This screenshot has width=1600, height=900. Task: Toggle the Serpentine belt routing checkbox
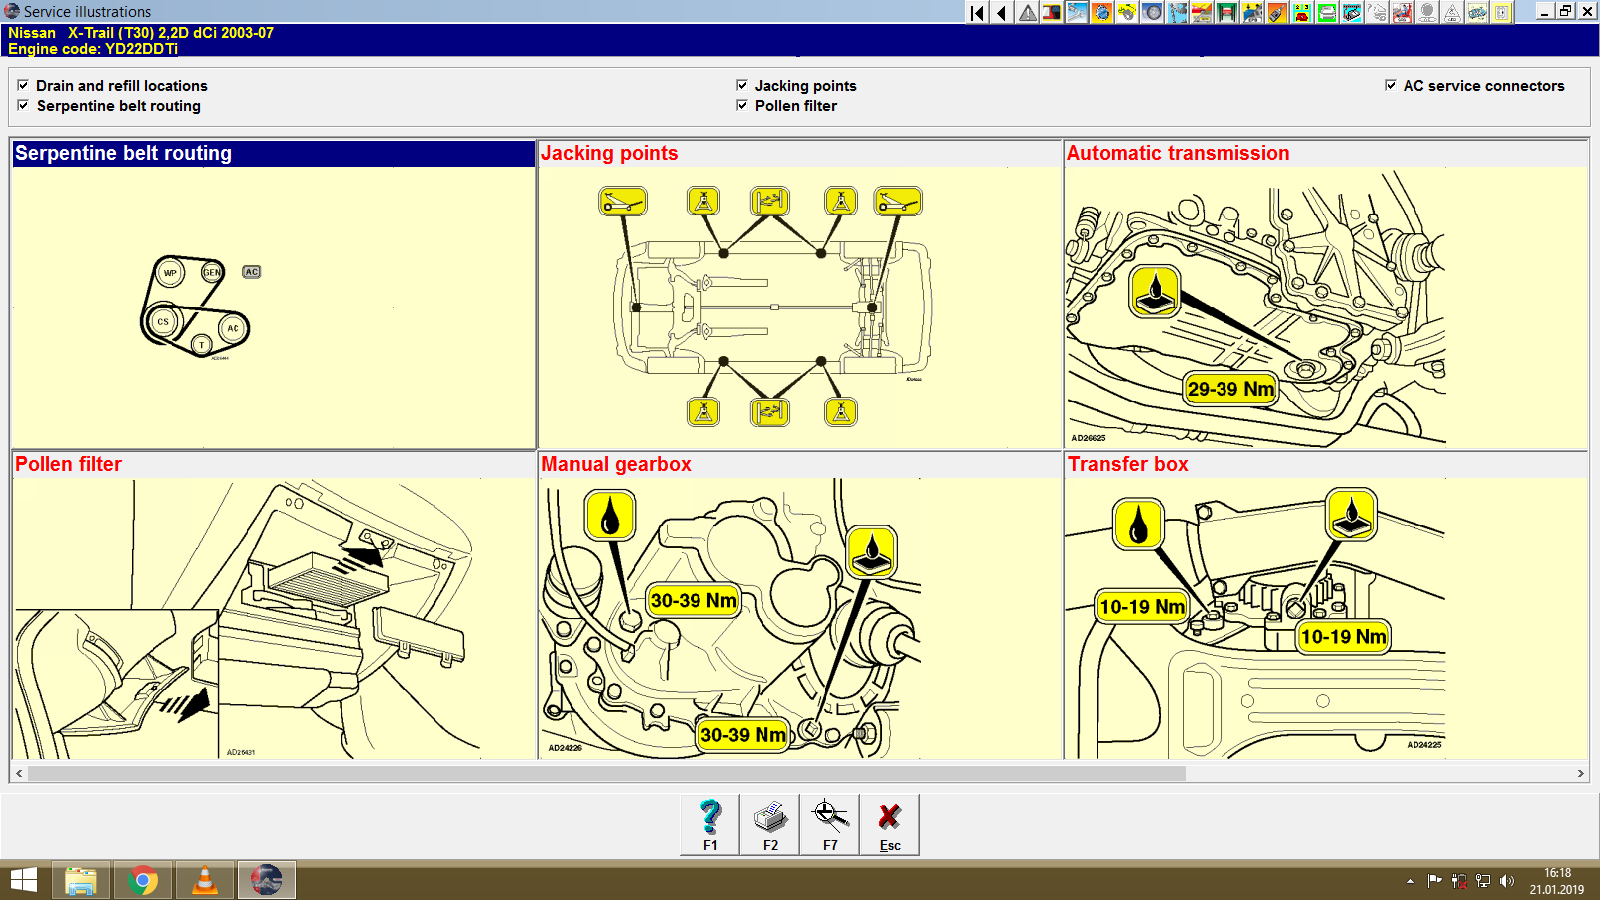[x=23, y=106]
